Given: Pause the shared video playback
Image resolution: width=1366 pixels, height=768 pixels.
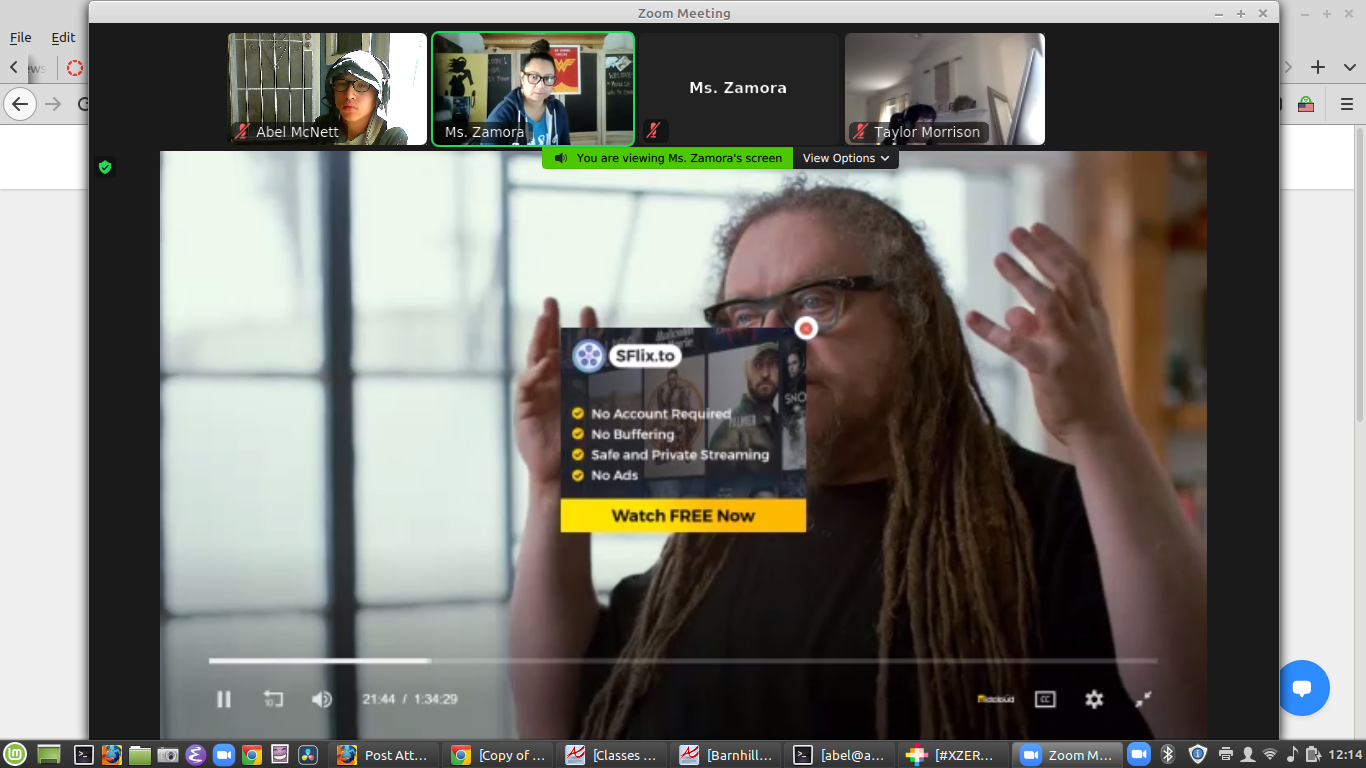Looking at the screenshot, I should (x=224, y=699).
